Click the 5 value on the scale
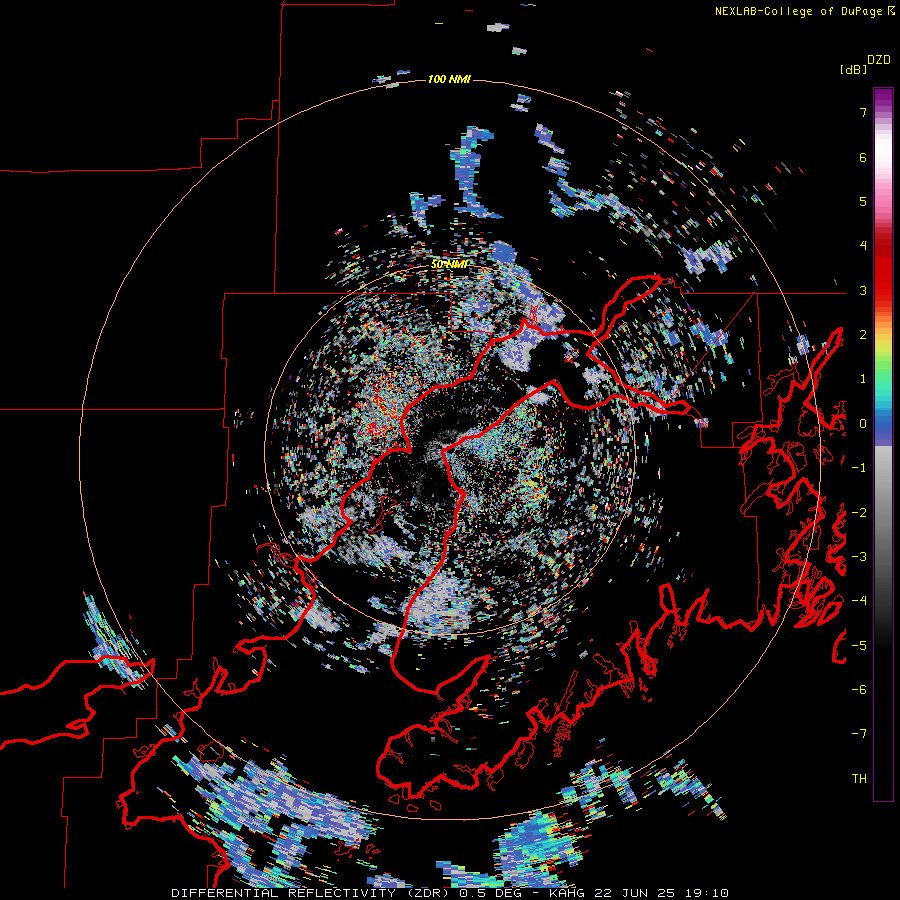Image resolution: width=900 pixels, height=900 pixels. point(863,201)
